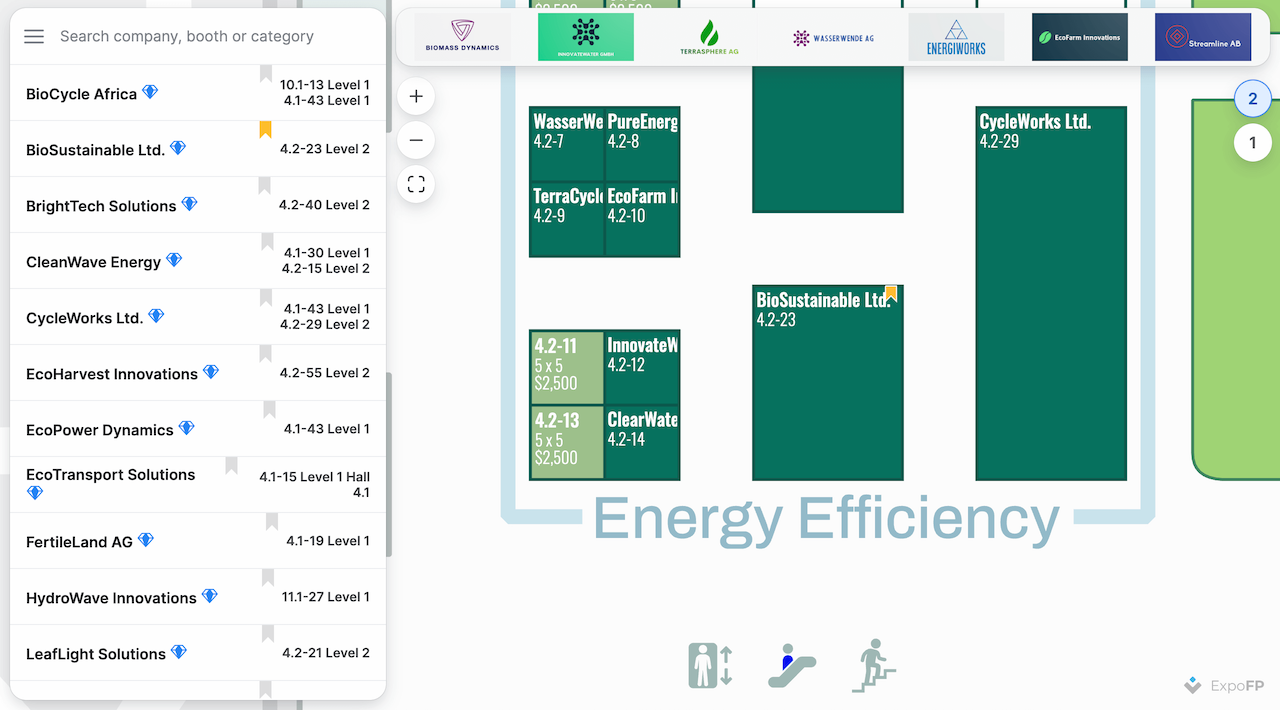Bookmark BioCycle Africa exhibitor
The image size is (1280, 710).
[x=265, y=74]
